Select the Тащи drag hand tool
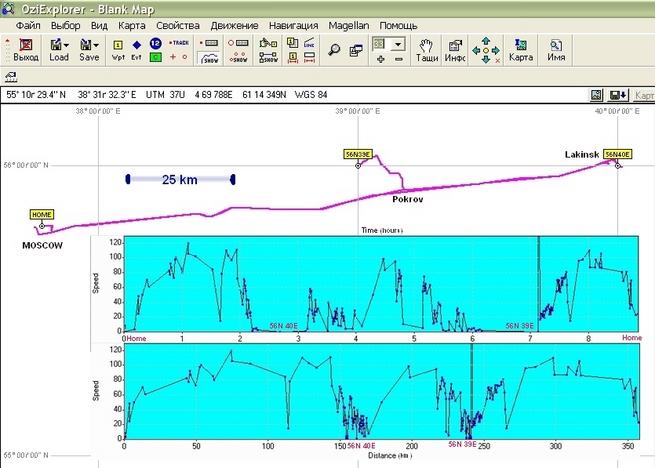Image resolution: width=655 pixels, height=468 pixels. 427,51
